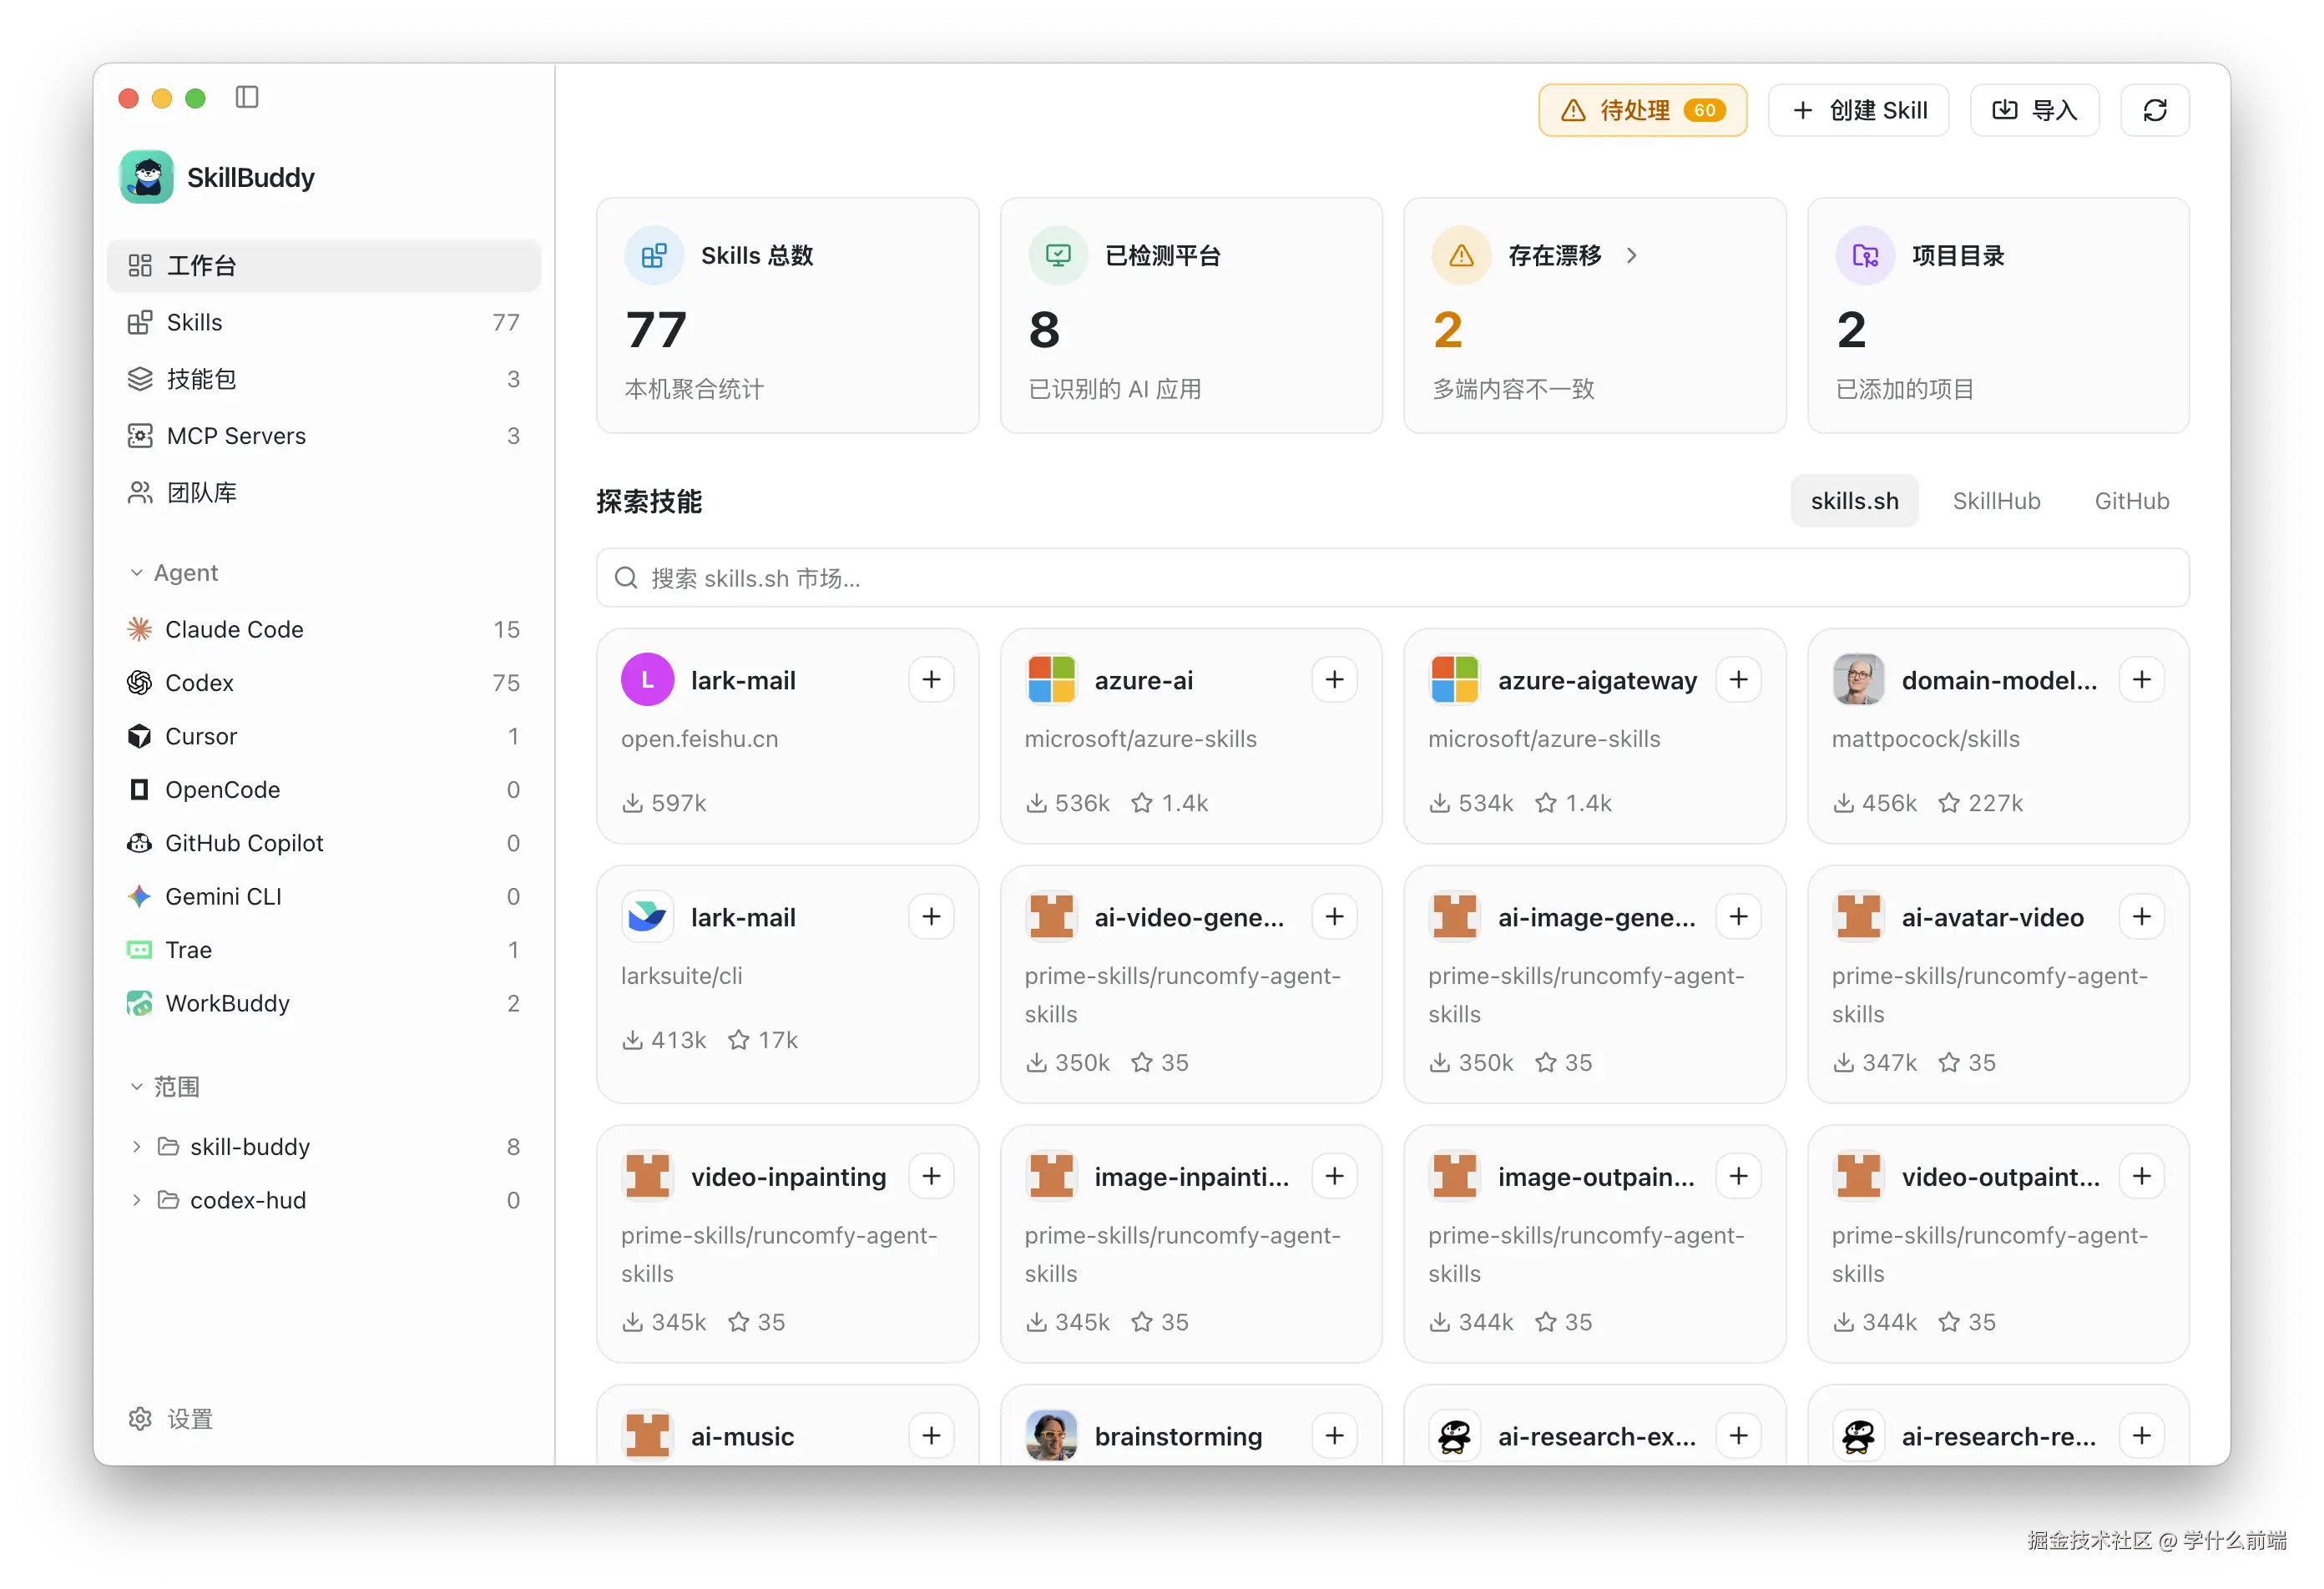Switch to GitHub tab
Image resolution: width=2324 pixels, height=1589 pixels.
[x=2131, y=501]
